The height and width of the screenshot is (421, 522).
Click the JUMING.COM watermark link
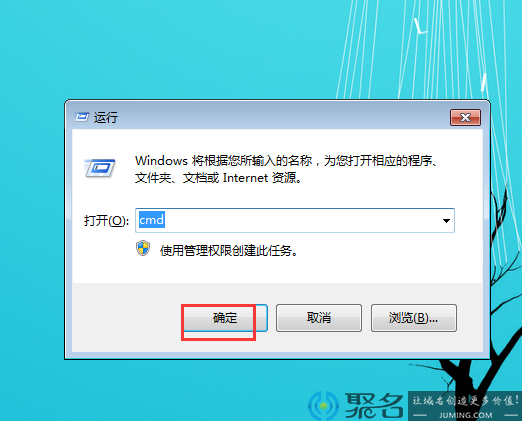pyautogui.click(x=466, y=415)
